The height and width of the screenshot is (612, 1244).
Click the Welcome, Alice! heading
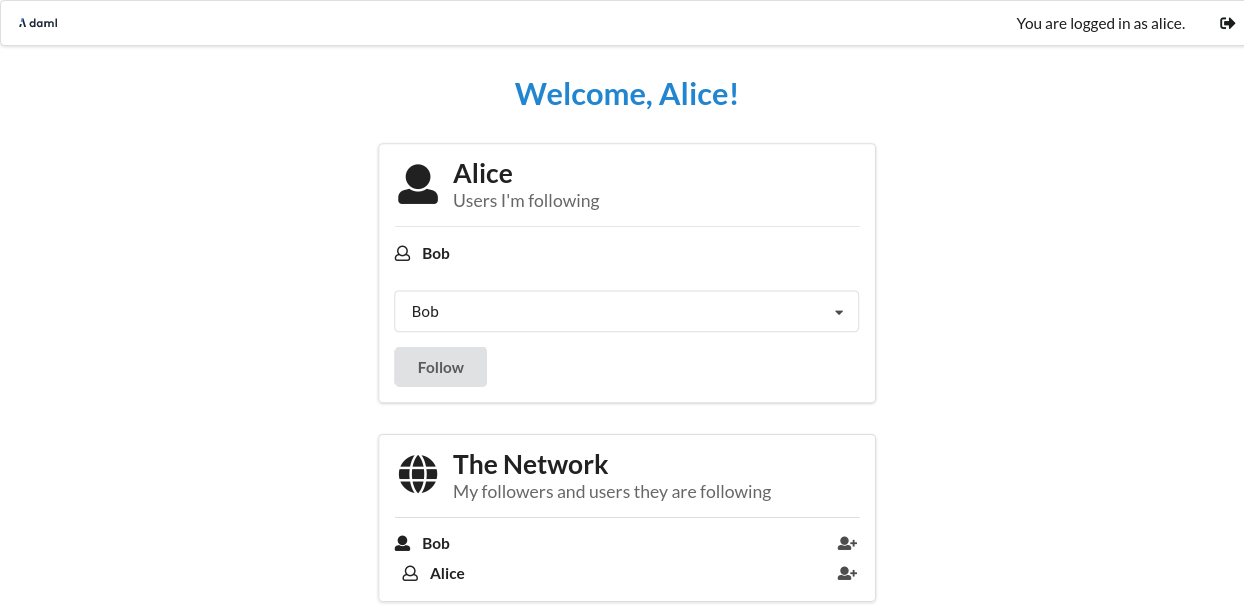pos(626,94)
